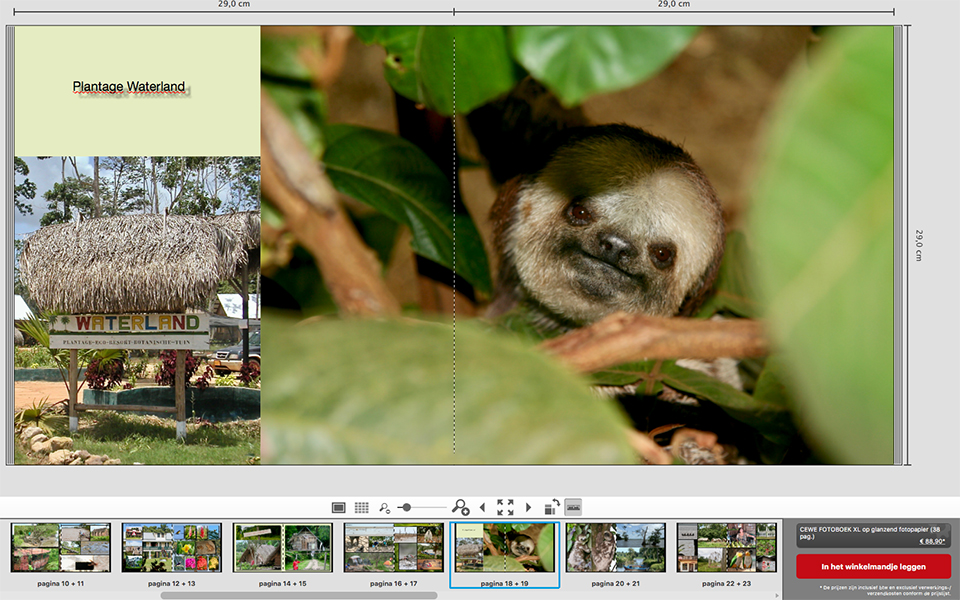Select thumbnail for pagina 20 + 21

pyautogui.click(x=615, y=547)
